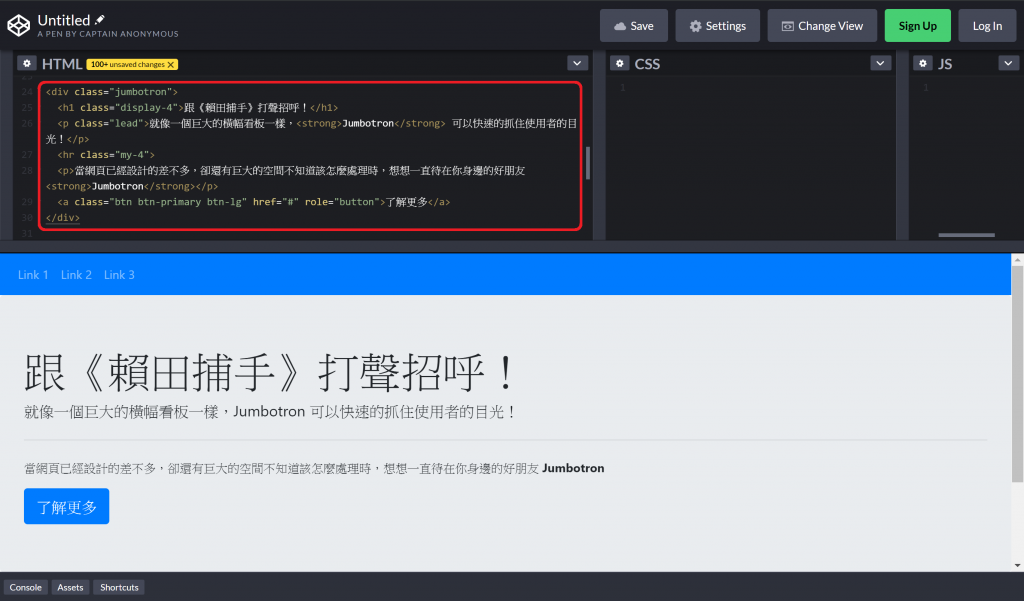The image size is (1024, 601).
Task: Click the code line with div class jumbotron
Action: coord(112,92)
